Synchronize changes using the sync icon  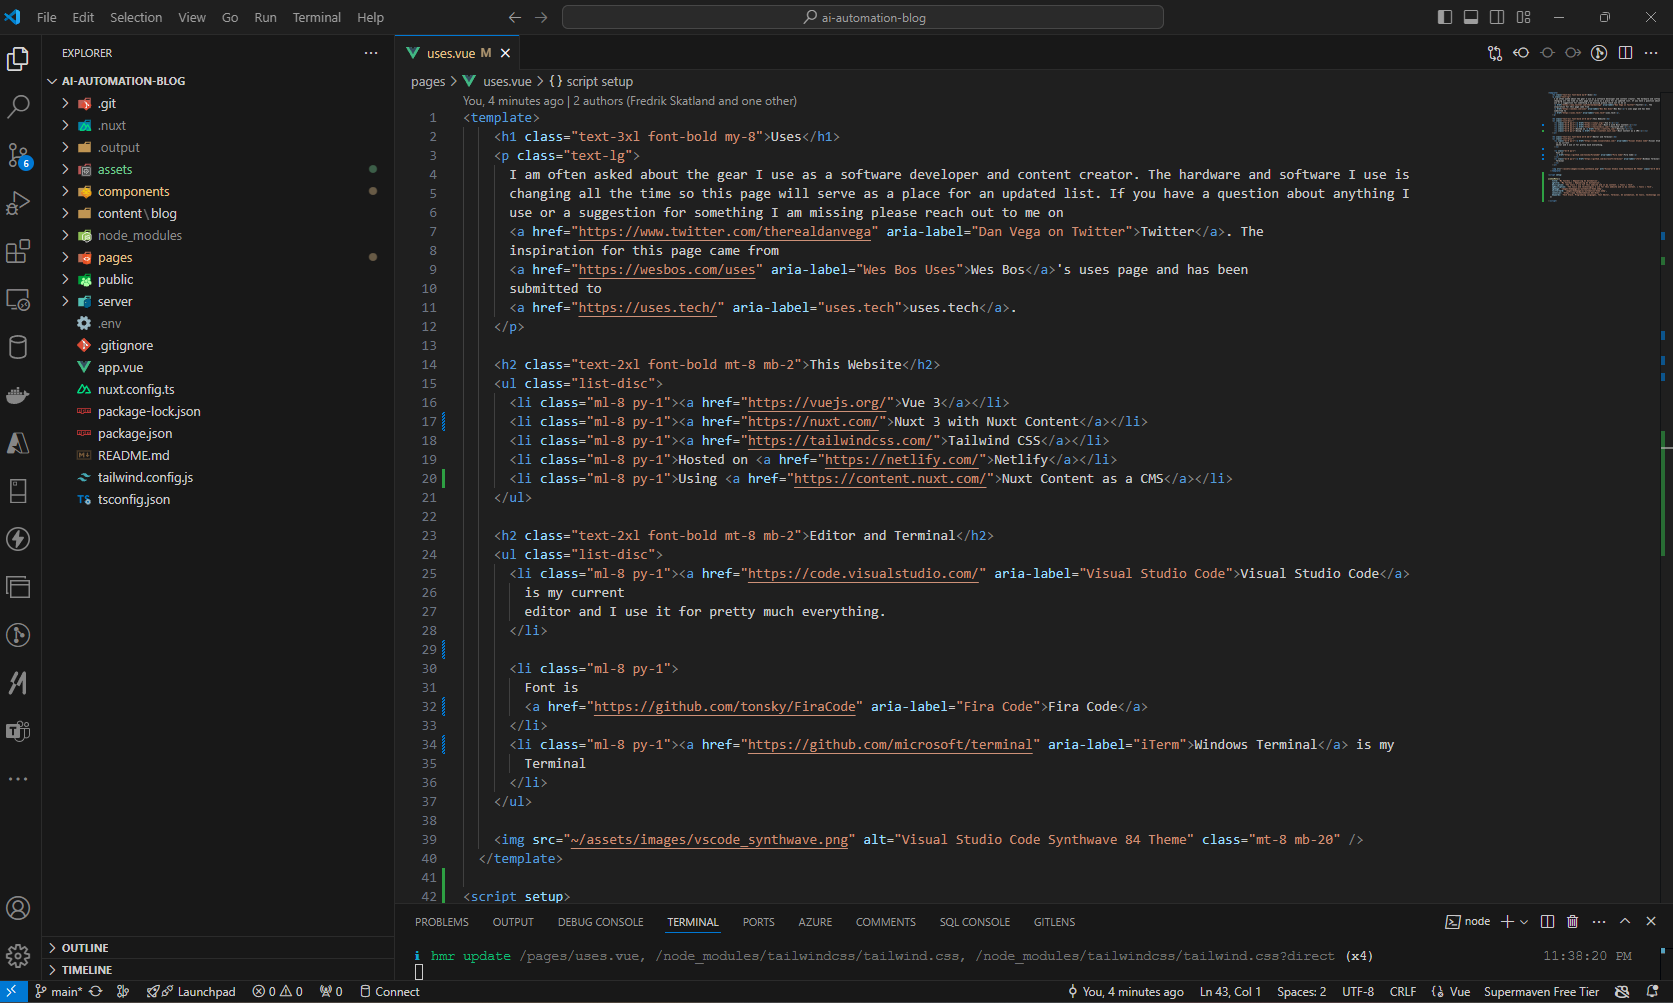tap(96, 992)
